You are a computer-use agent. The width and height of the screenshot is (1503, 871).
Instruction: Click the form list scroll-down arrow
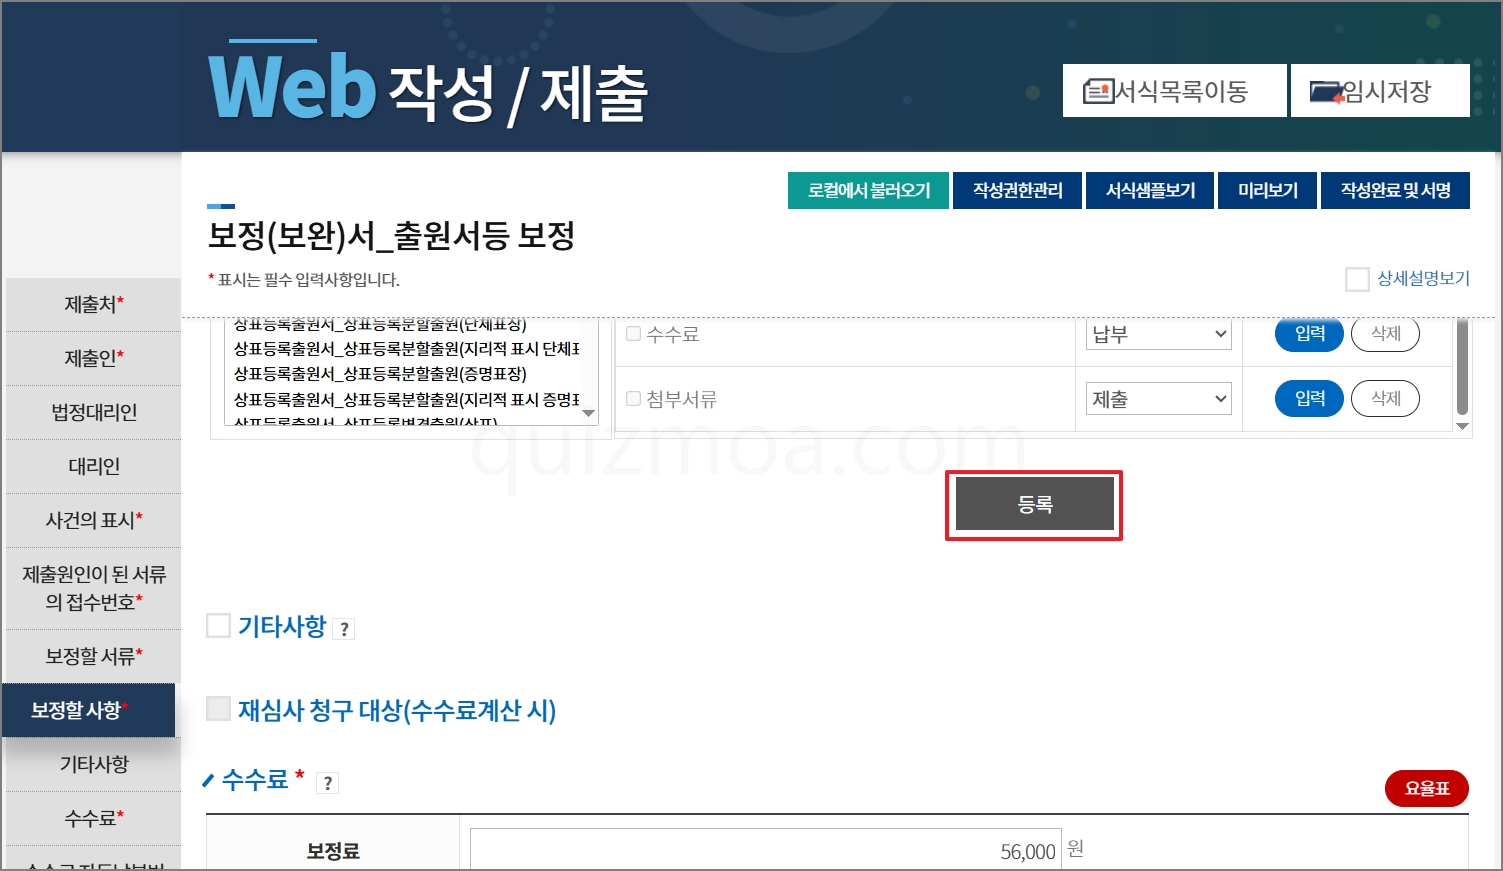[588, 413]
